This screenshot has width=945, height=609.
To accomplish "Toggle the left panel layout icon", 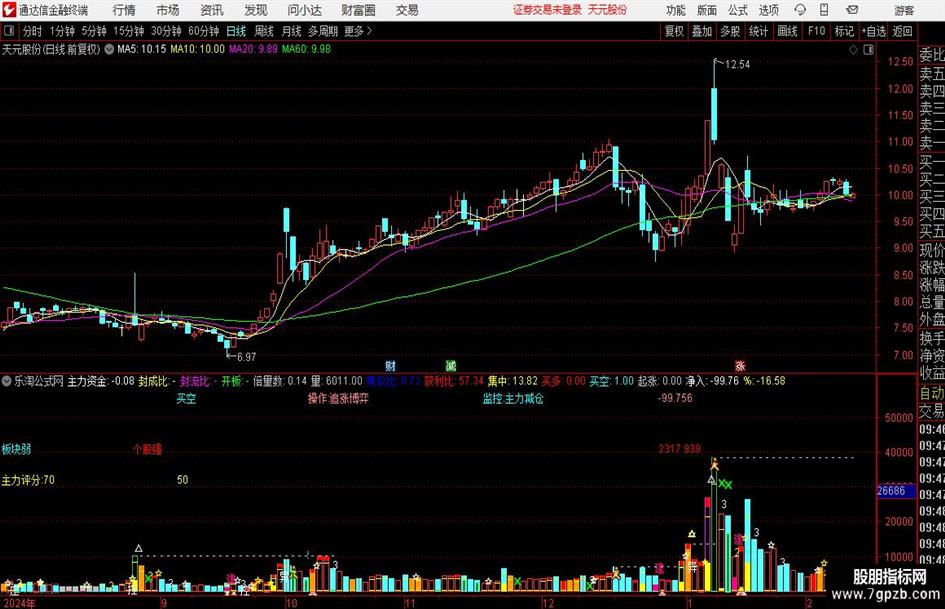I will pyautogui.click(x=9, y=31).
